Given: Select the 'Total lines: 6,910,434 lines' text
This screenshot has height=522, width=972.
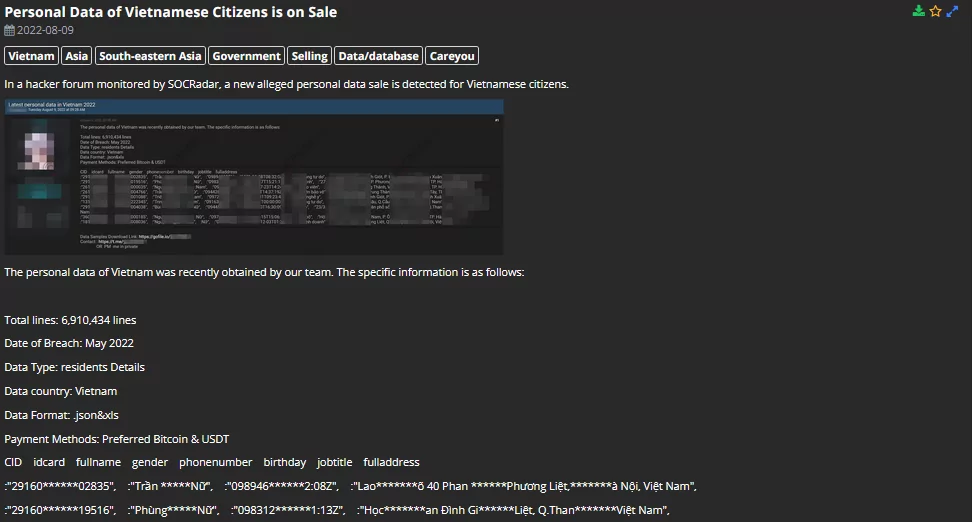Looking at the screenshot, I should coord(70,320).
